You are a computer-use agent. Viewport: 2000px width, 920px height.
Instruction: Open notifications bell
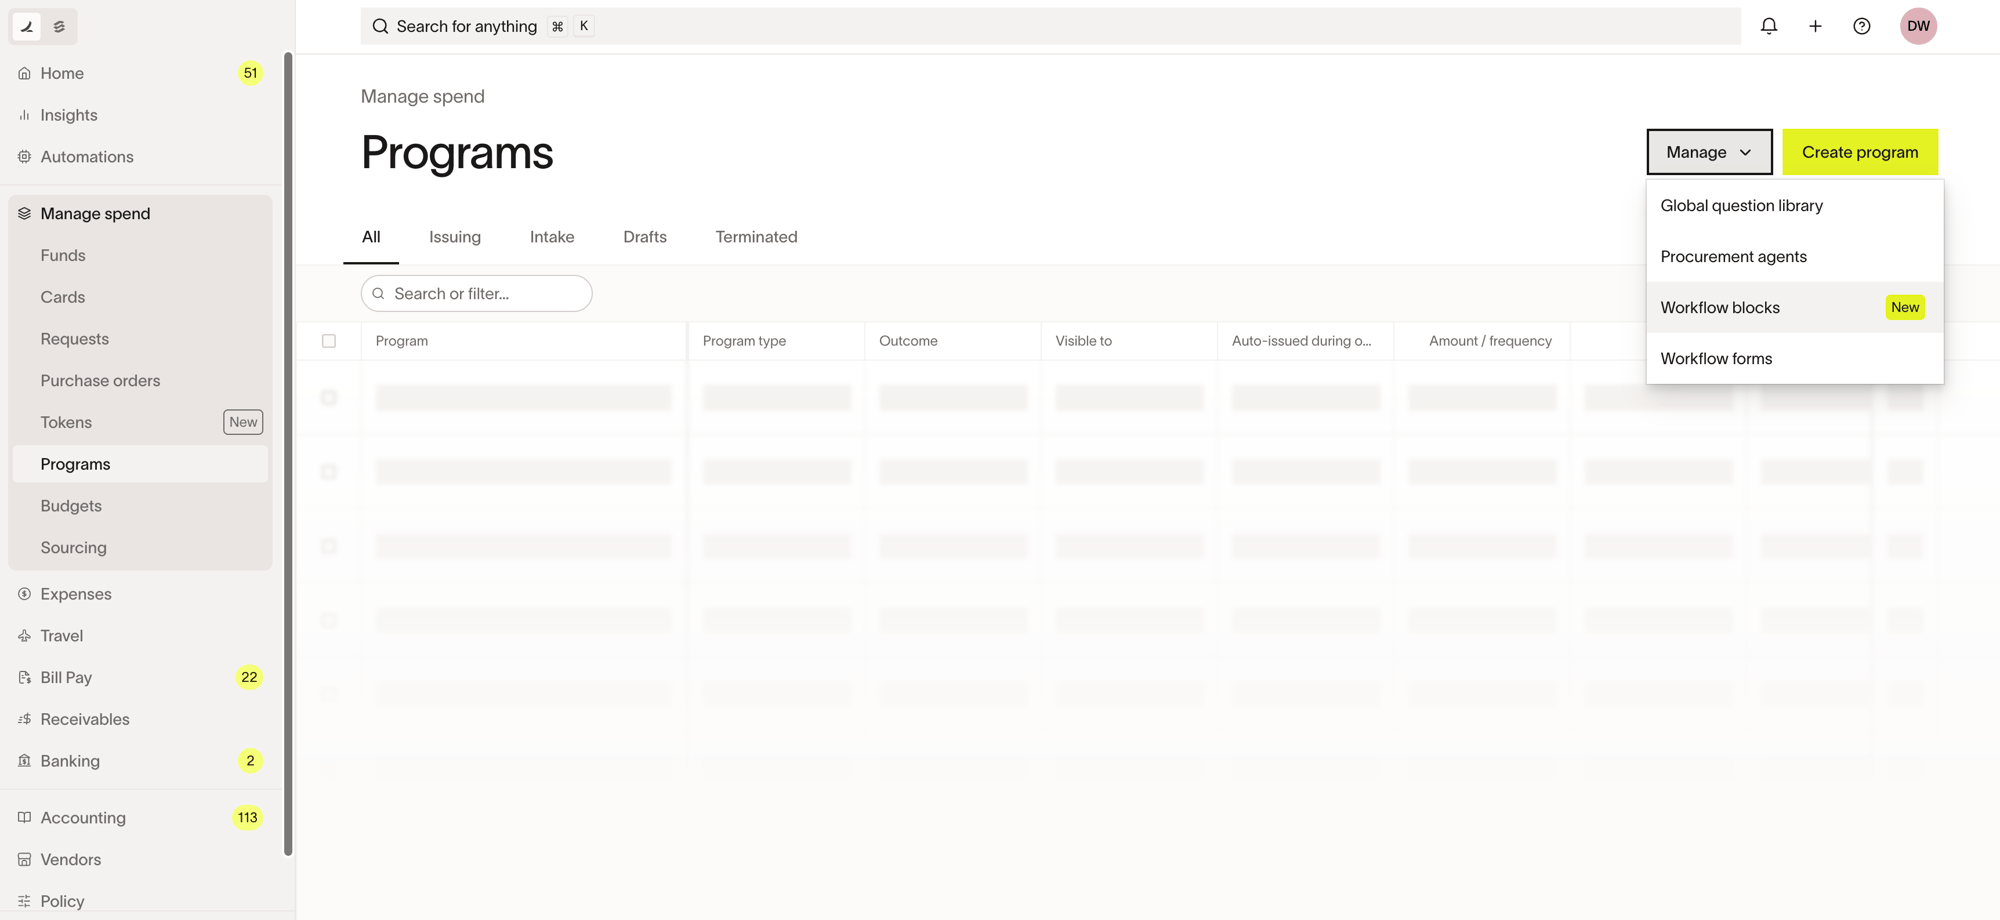pyautogui.click(x=1769, y=26)
